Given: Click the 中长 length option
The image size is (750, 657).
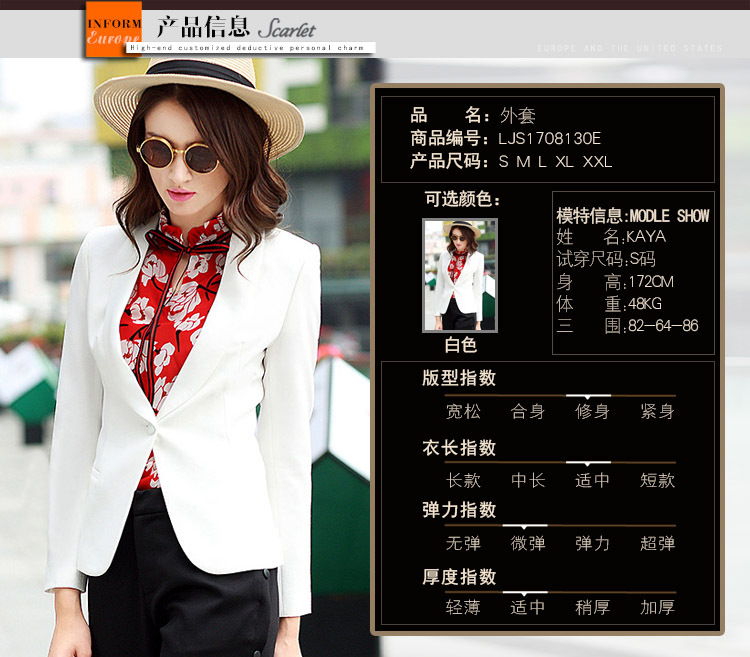Looking at the screenshot, I should click(x=528, y=480).
